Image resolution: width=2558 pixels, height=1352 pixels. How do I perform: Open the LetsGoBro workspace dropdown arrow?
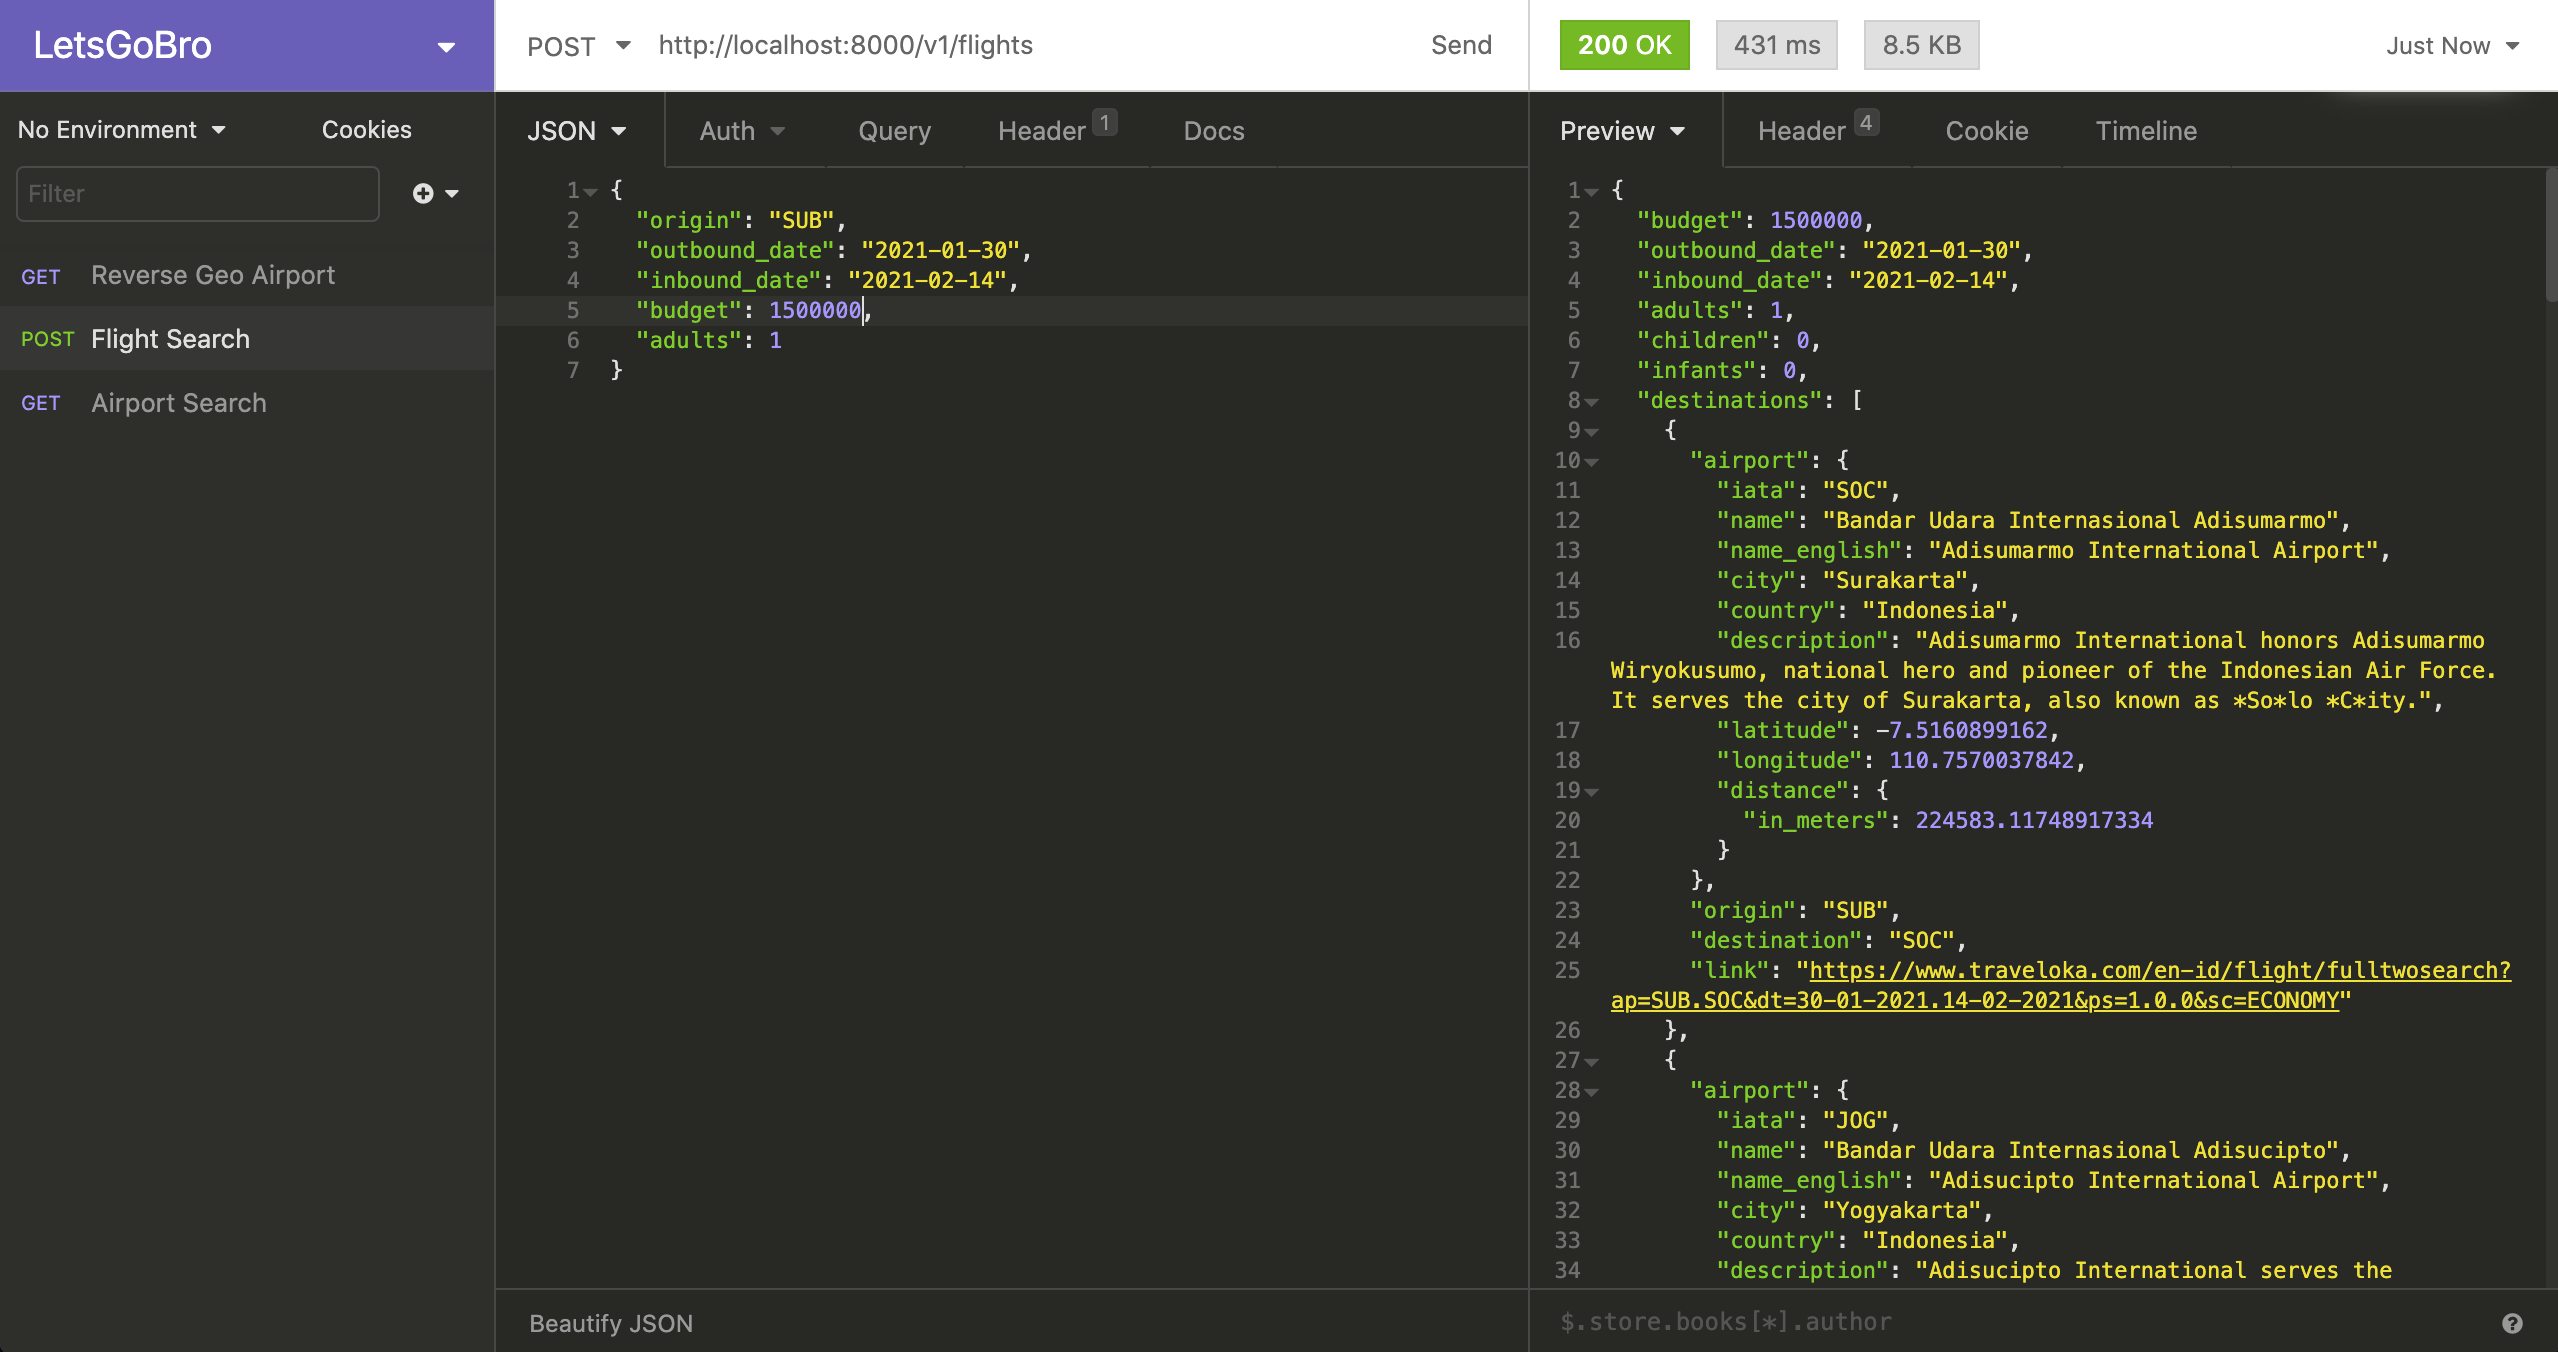coord(446,46)
